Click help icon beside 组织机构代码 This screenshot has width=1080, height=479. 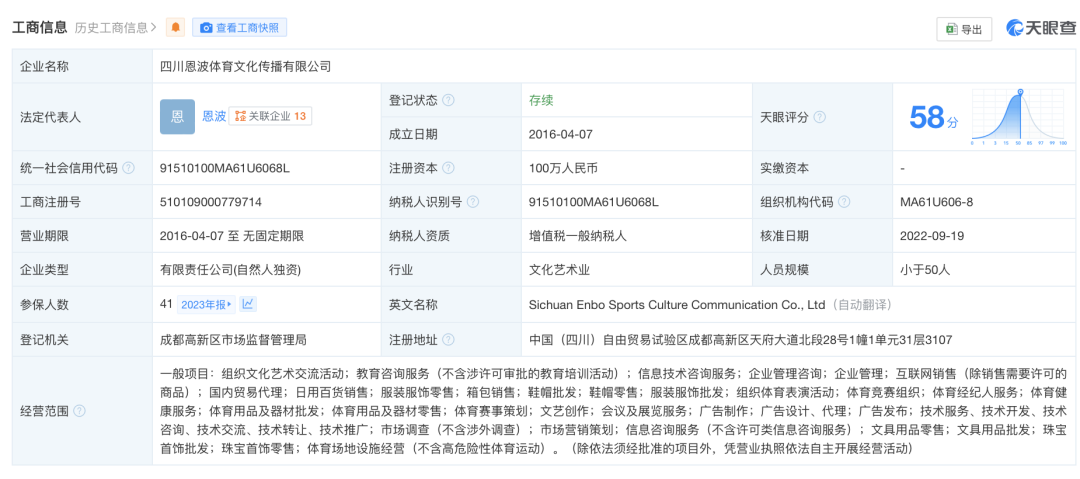tap(842, 202)
